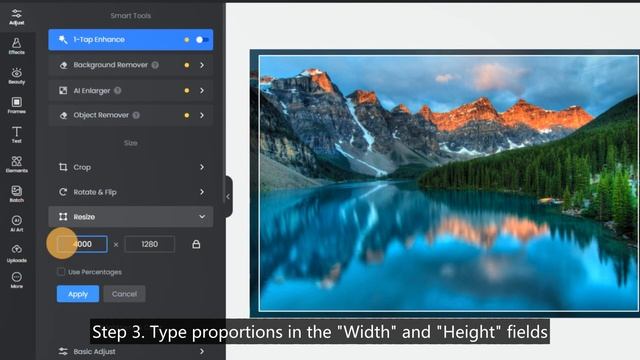Select the 1-Tap Enhance tool
Image resolution: width=640 pixels, height=360 pixels.
[x=131, y=40]
